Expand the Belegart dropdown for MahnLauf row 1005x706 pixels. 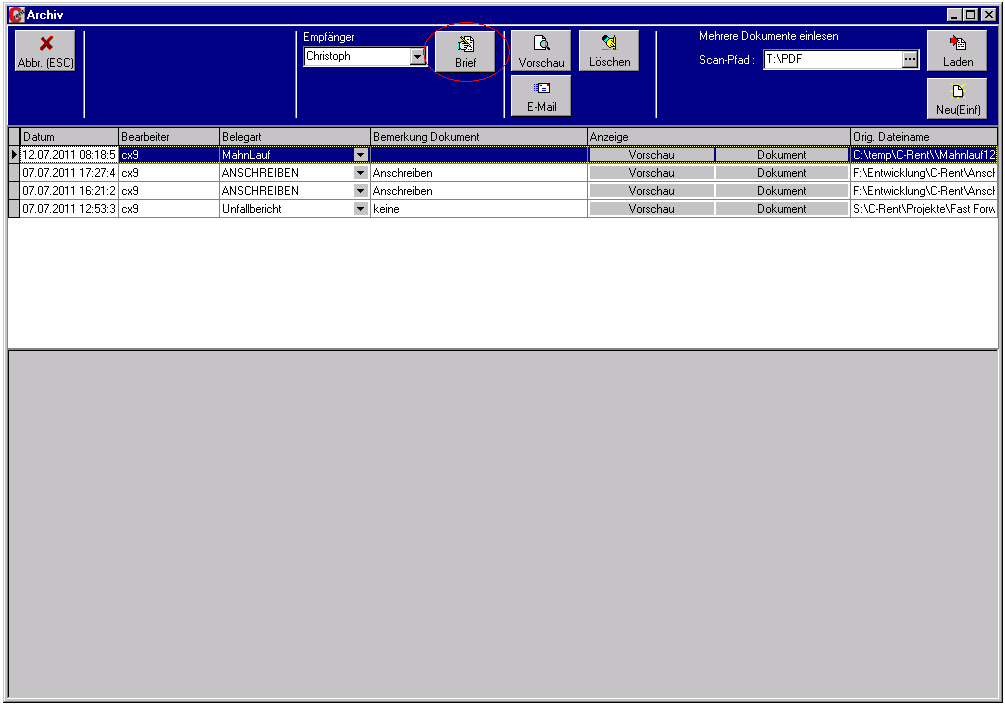pyautogui.click(x=360, y=154)
